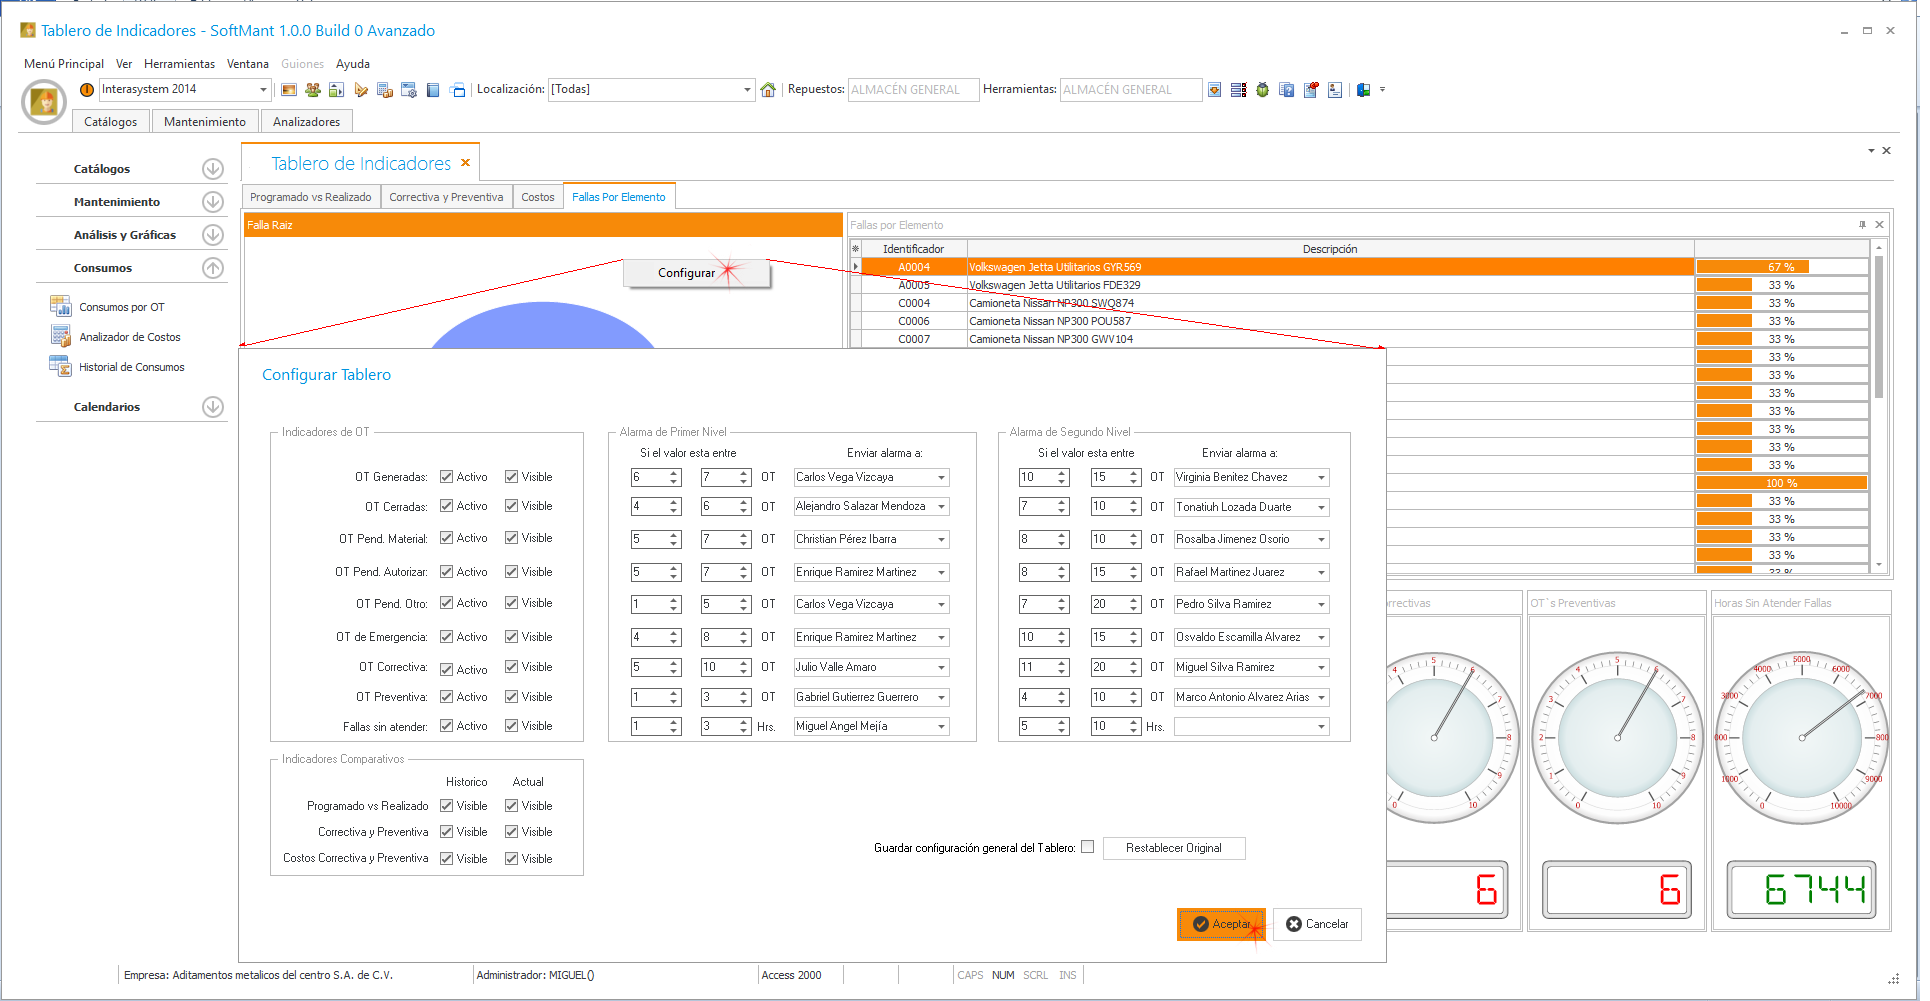
Task: Open the Consumos por OT icon
Action: click(x=61, y=306)
